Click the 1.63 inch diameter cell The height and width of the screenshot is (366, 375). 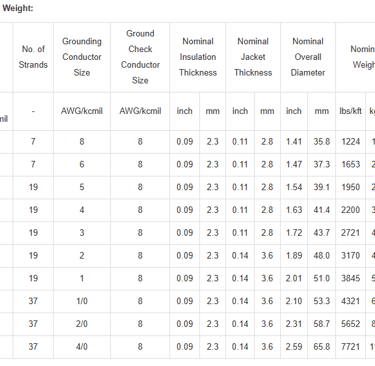click(294, 210)
